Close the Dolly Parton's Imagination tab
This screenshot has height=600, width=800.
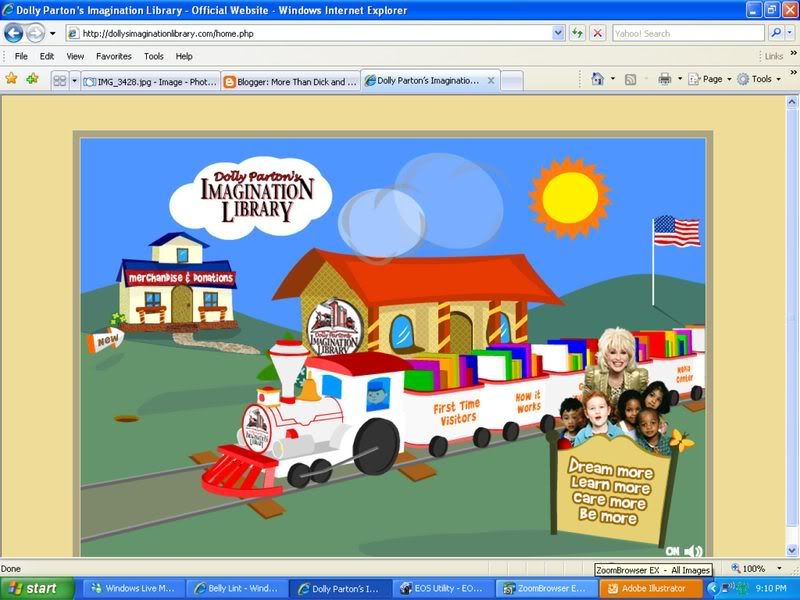(x=491, y=81)
